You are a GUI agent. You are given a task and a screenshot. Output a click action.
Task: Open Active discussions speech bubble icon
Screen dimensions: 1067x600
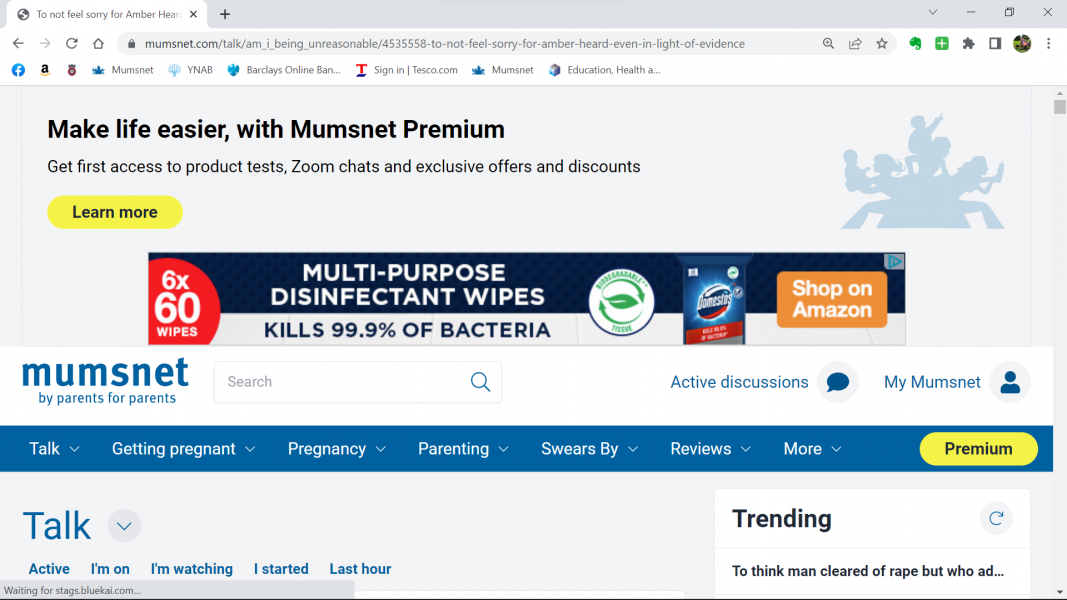tap(837, 382)
